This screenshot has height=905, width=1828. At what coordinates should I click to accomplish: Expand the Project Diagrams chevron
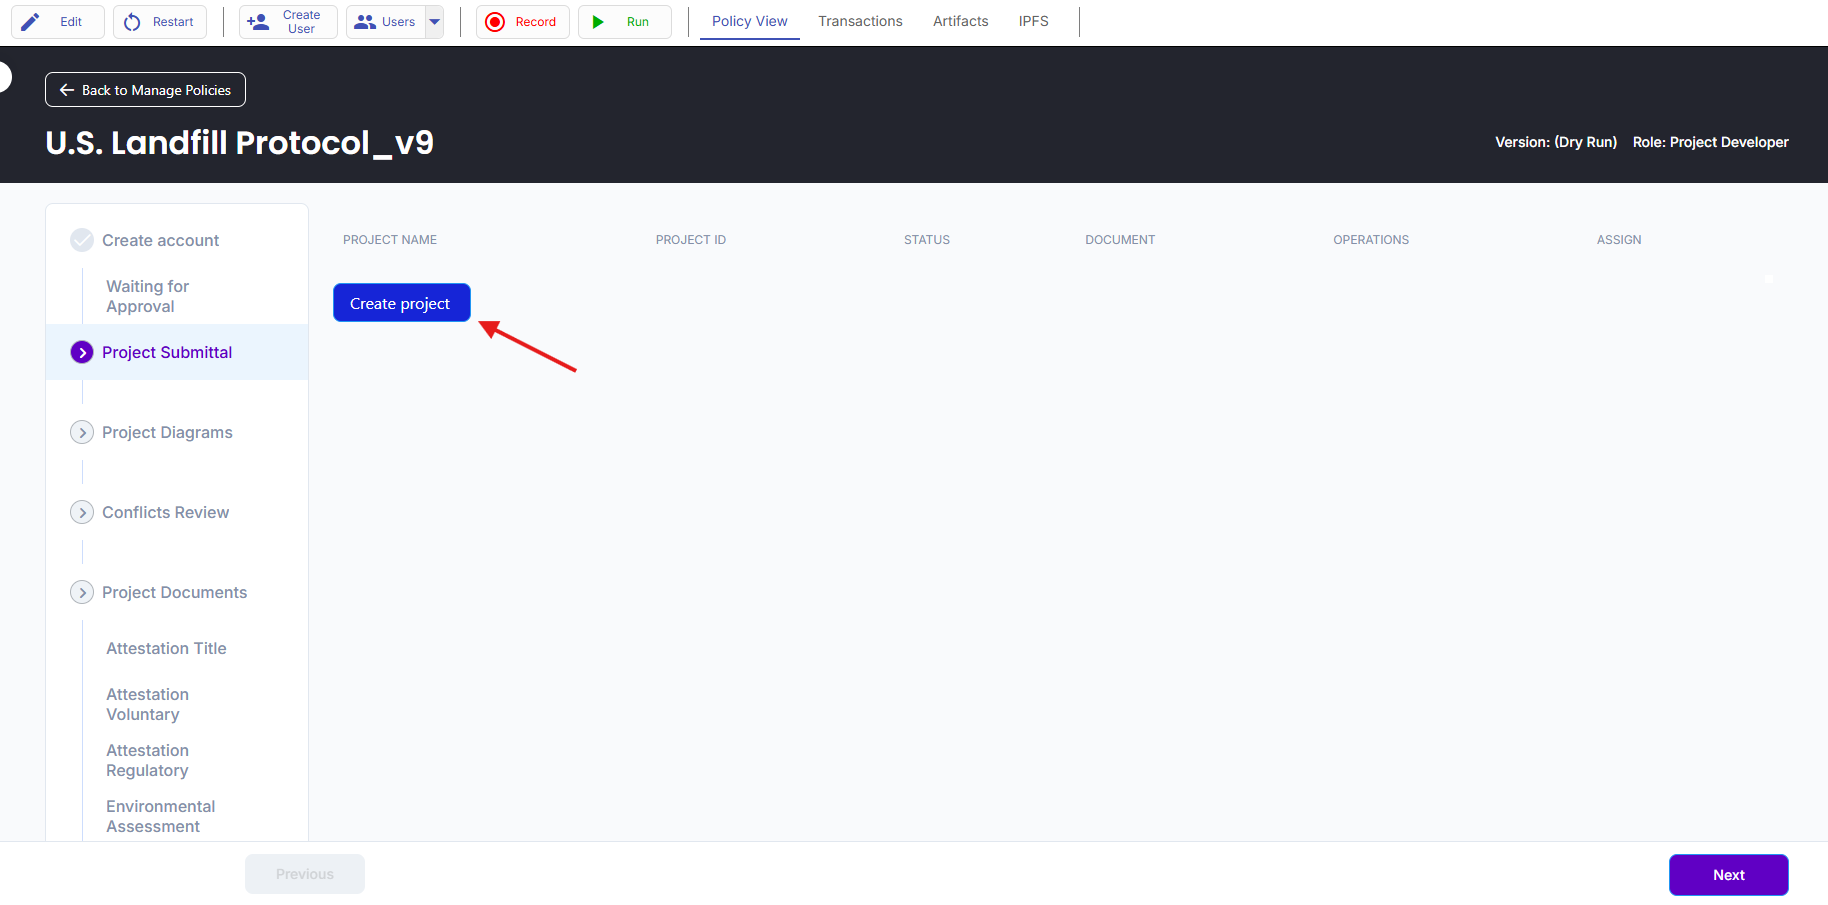[x=82, y=432]
